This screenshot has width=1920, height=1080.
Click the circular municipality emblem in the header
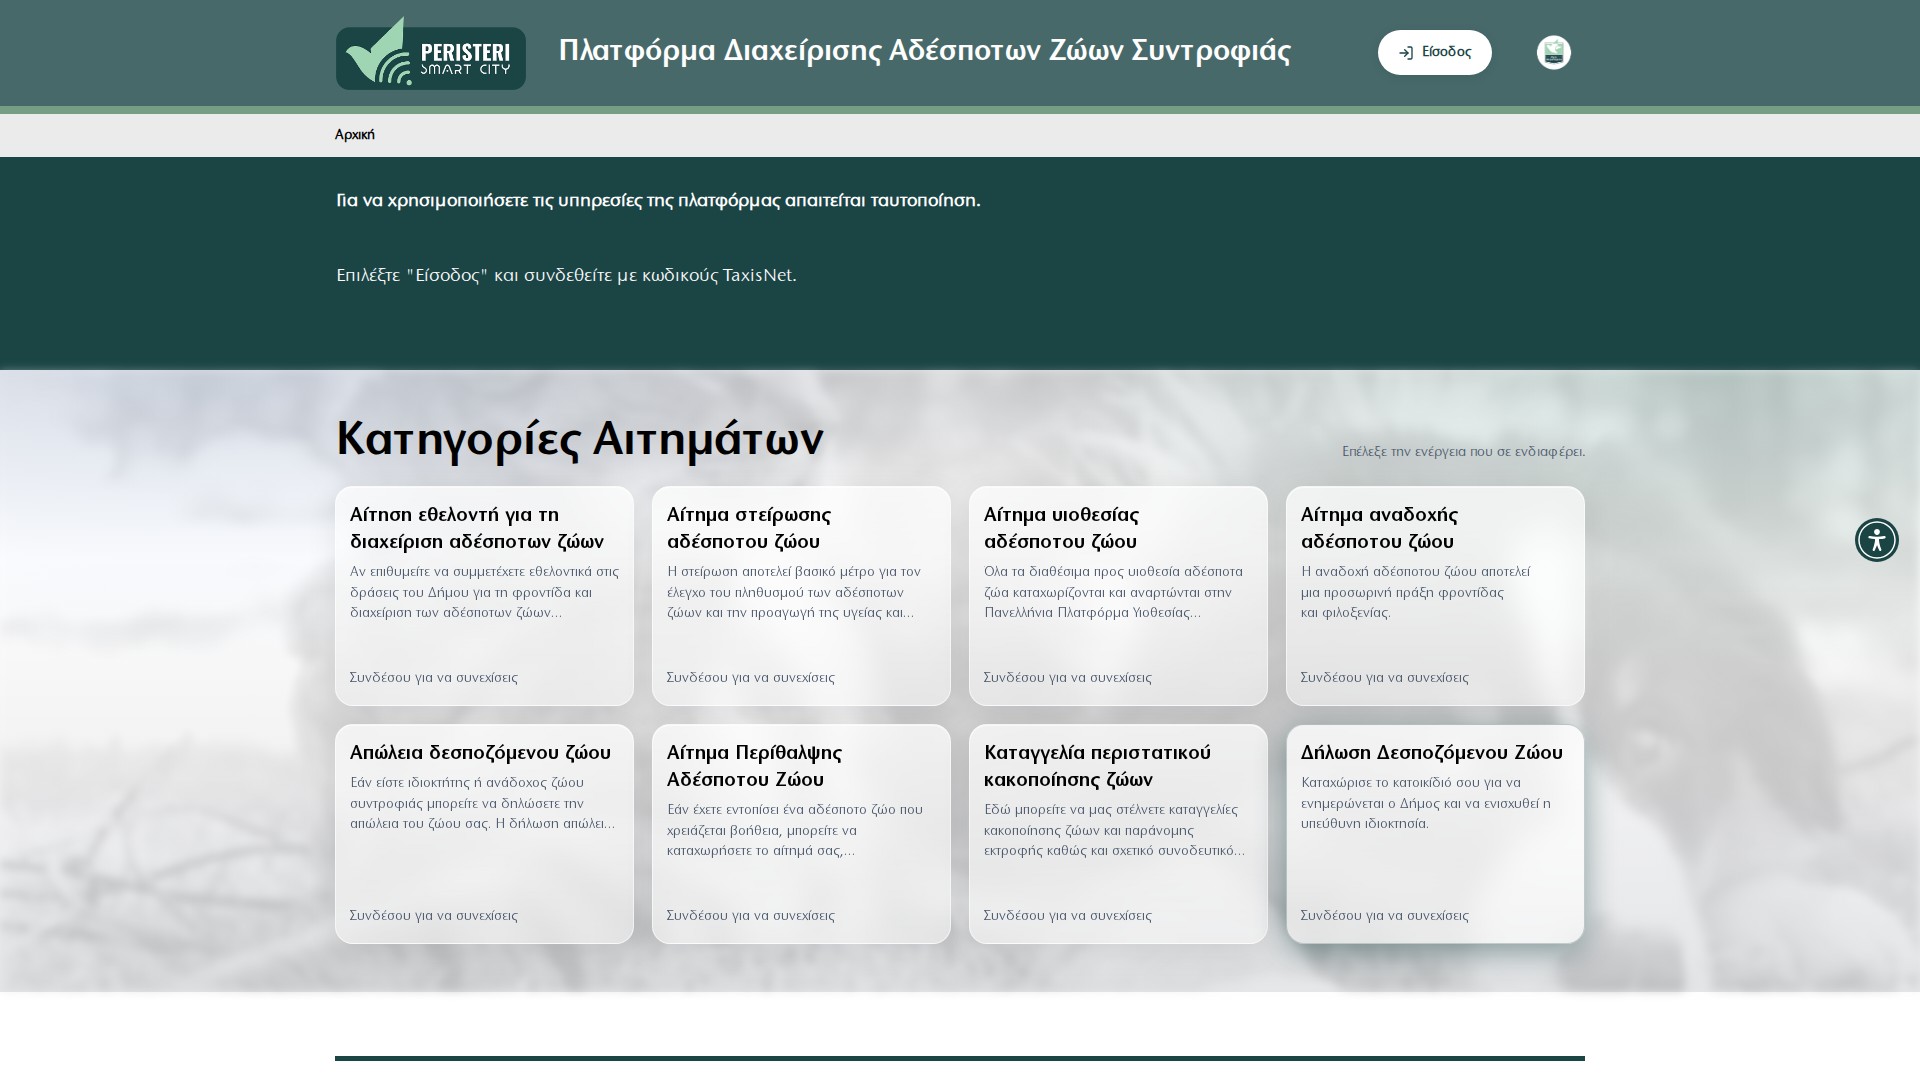pyautogui.click(x=1553, y=52)
